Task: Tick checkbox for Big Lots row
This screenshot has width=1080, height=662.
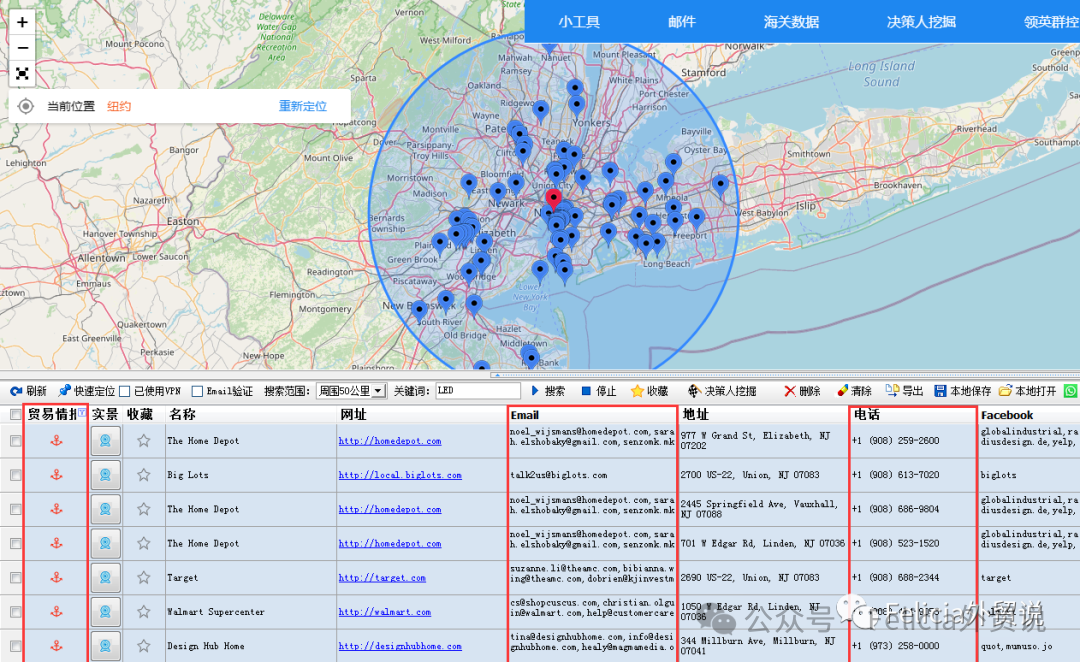Action: pyautogui.click(x=15, y=475)
